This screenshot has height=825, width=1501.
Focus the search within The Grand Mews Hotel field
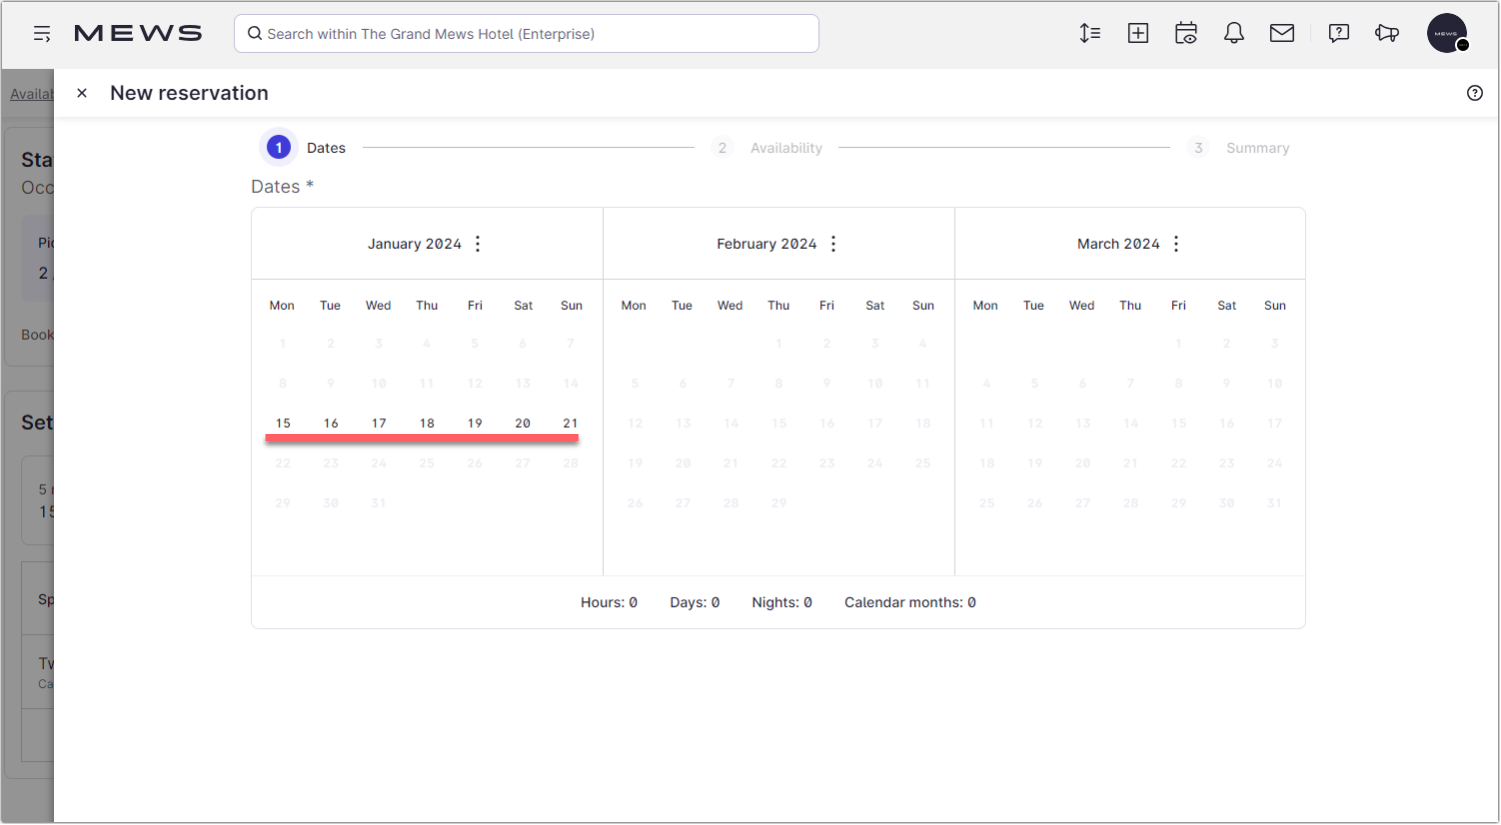tap(527, 34)
